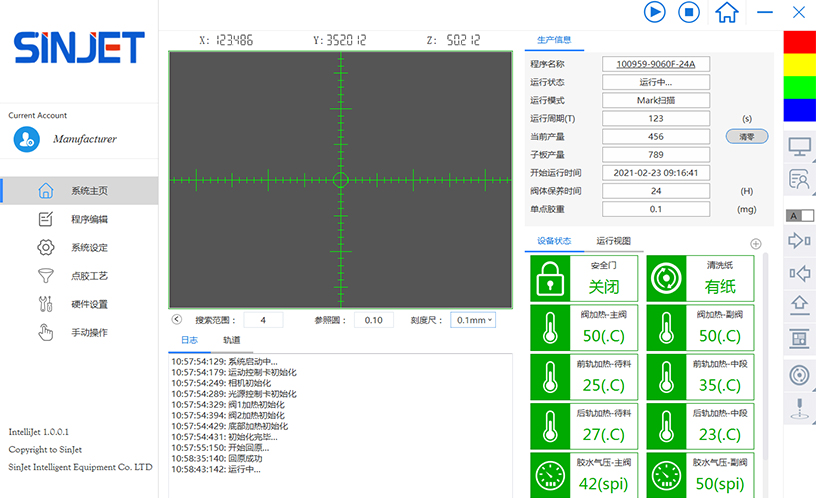
Task: Click the red color block
Action: click(x=799, y=42)
